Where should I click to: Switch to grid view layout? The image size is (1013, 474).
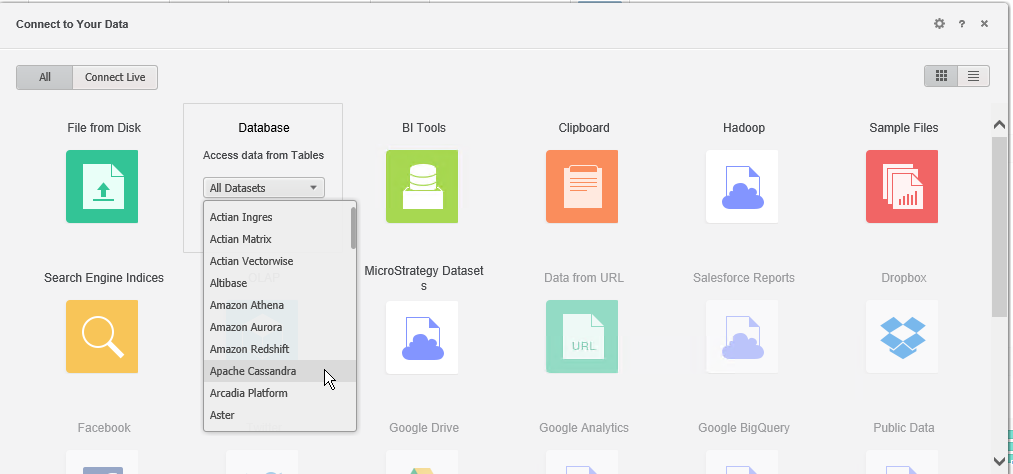click(x=941, y=76)
